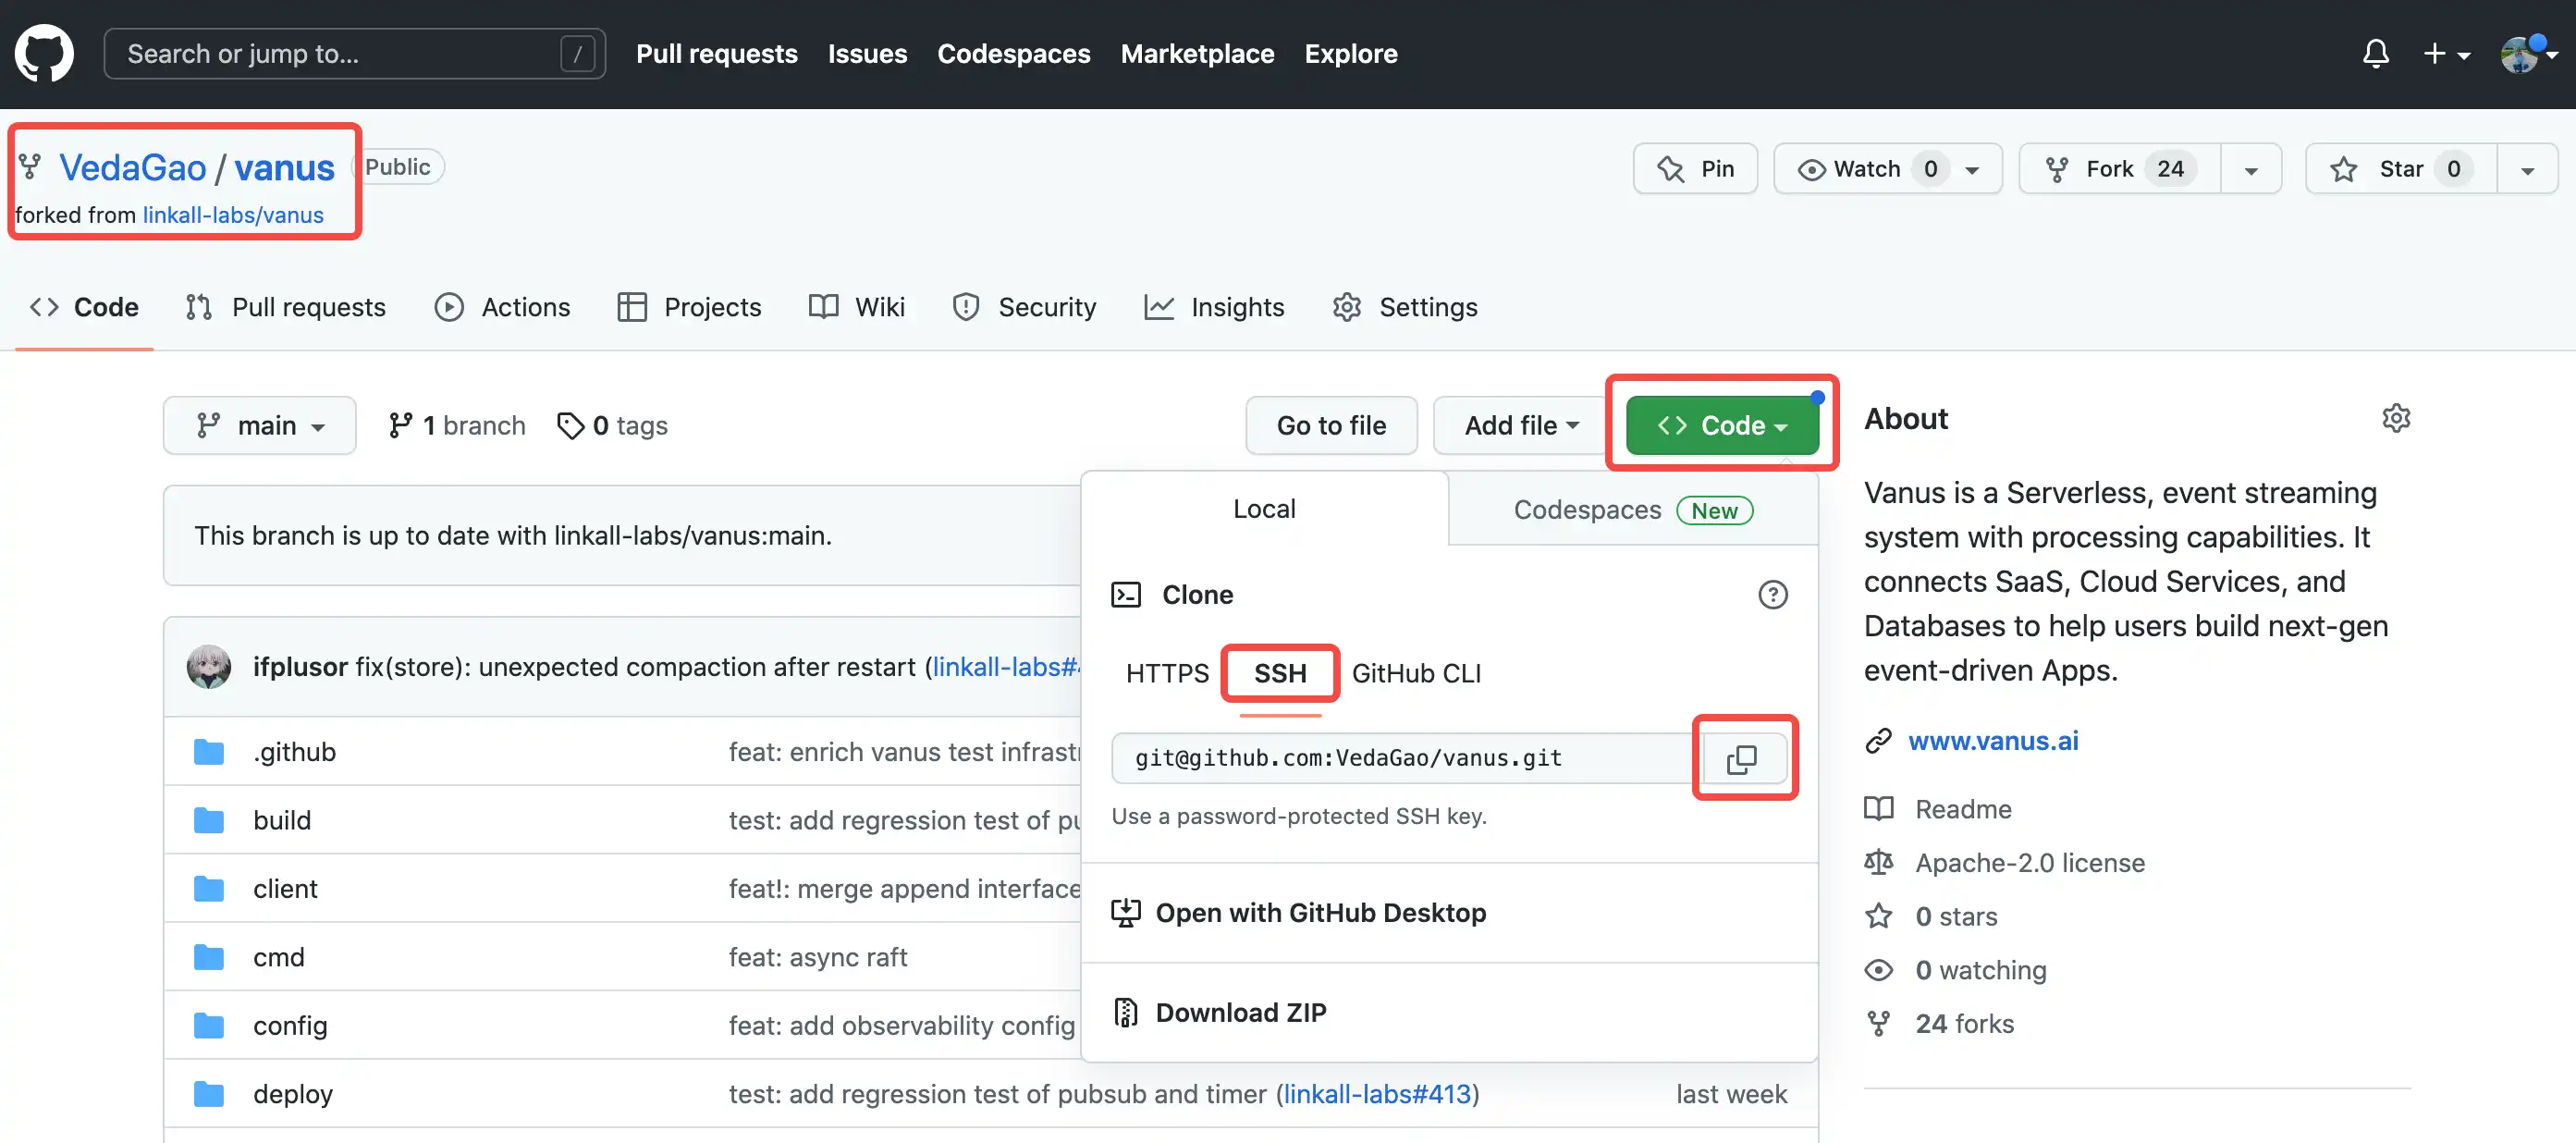2576x1143 pixels.
Task: Open the www.vanus.ai website link
Action: (x=1993, y=741)
